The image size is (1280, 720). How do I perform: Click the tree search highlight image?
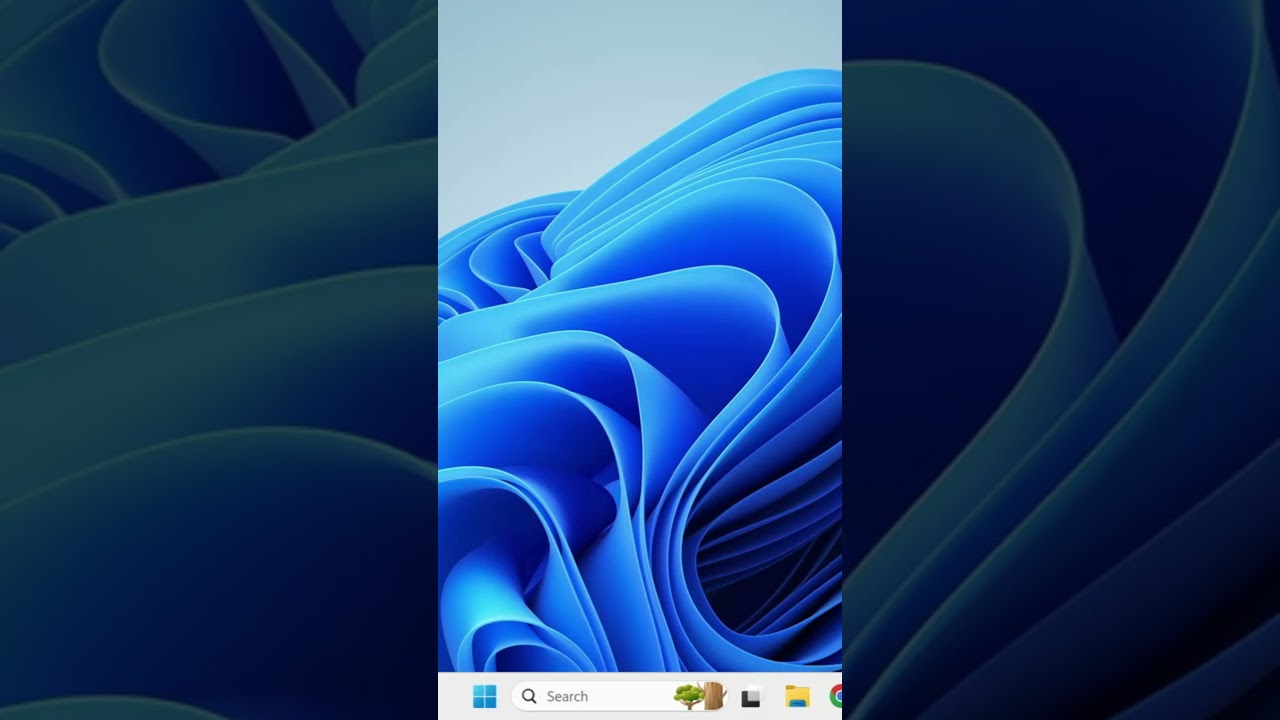point(699,696)
